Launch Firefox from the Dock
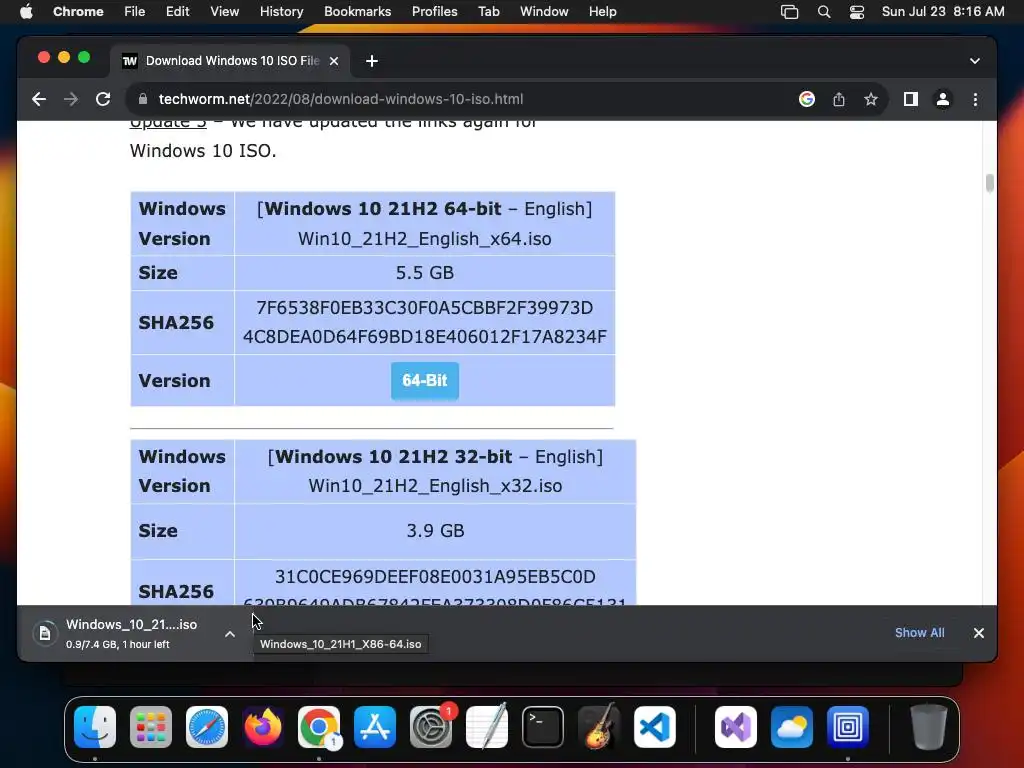This screenshot has height=768, width=1024. 263,727
